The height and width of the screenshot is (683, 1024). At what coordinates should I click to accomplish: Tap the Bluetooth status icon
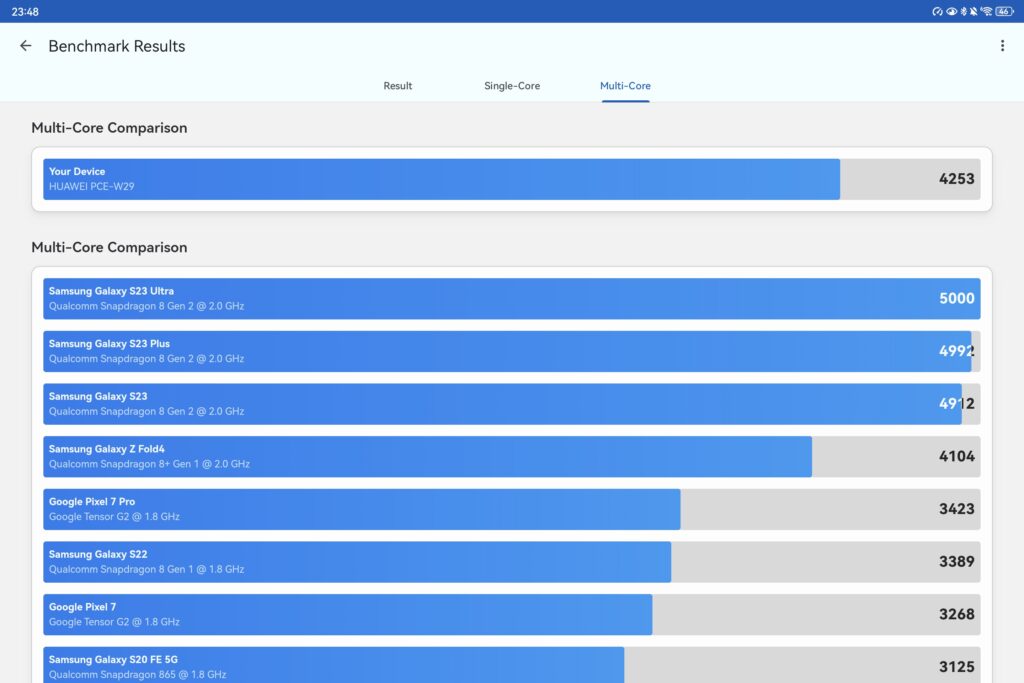963,11
